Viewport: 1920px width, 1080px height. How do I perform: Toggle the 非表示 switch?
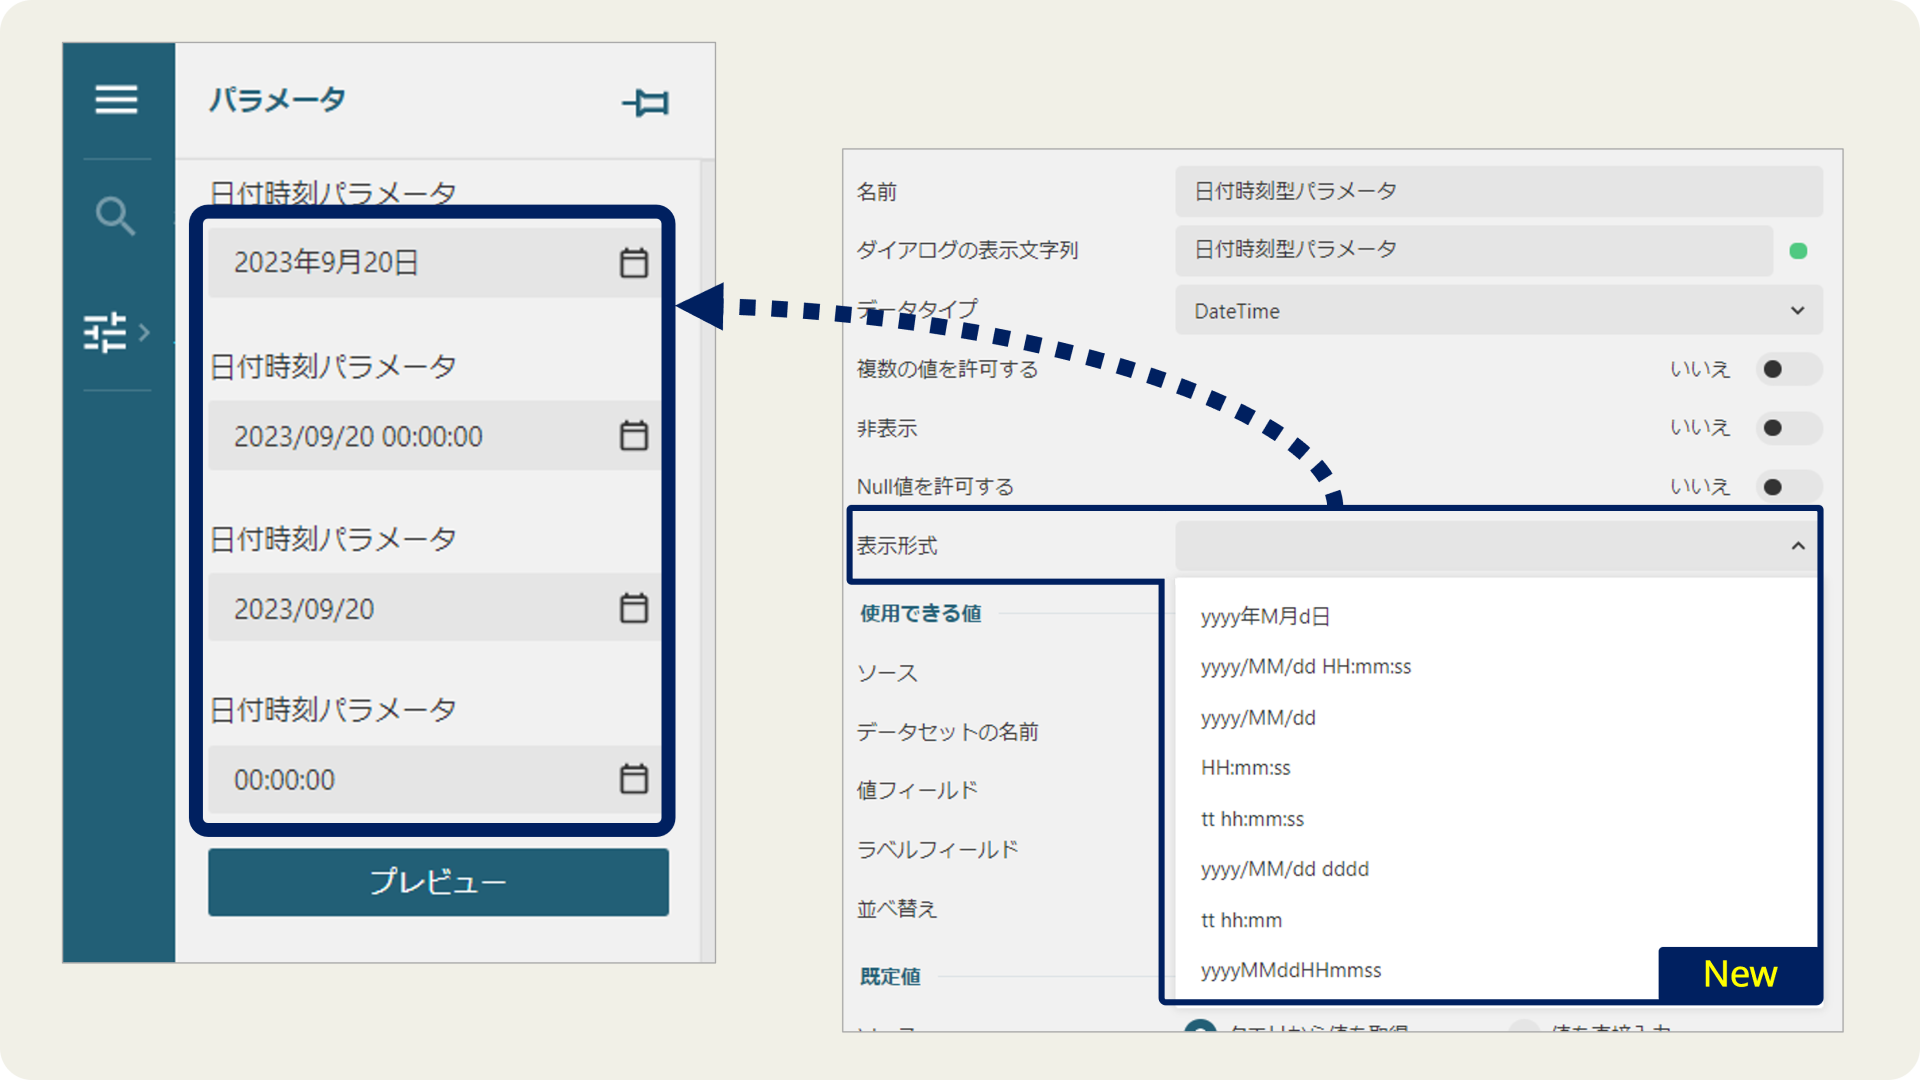[1788, 428]
